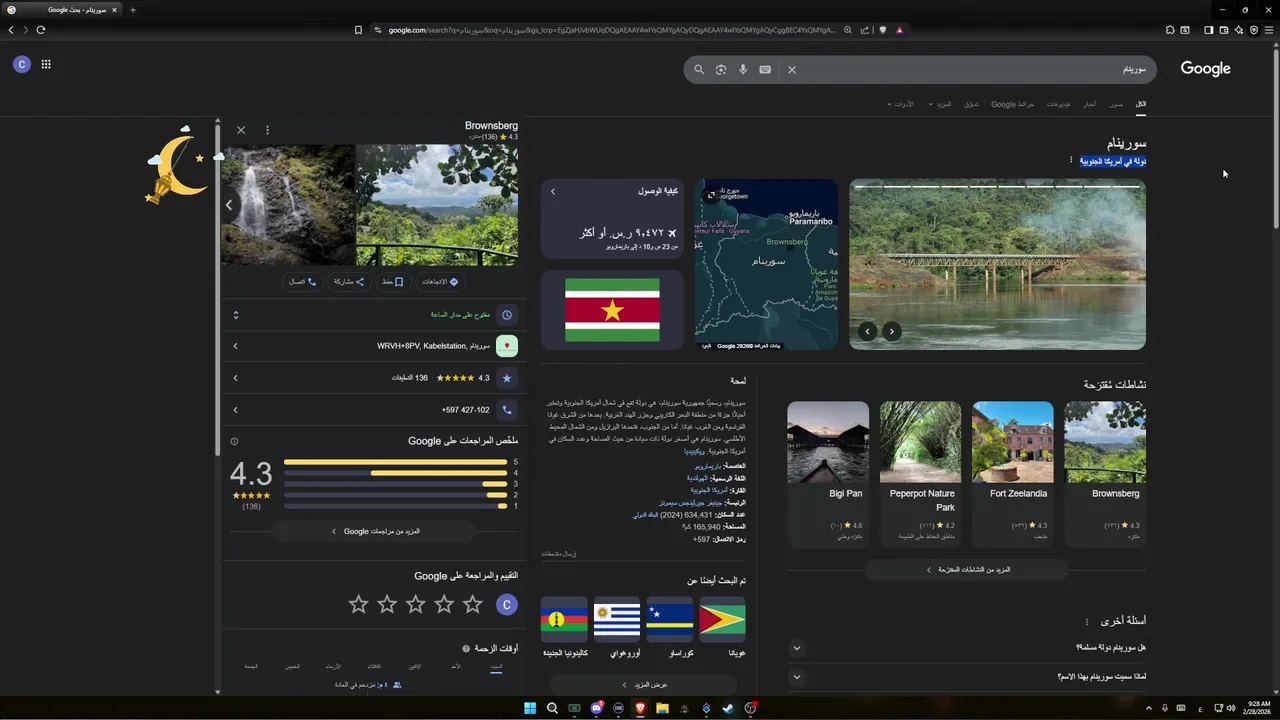Open the Google account avatar at page top

tap(22, 64)
